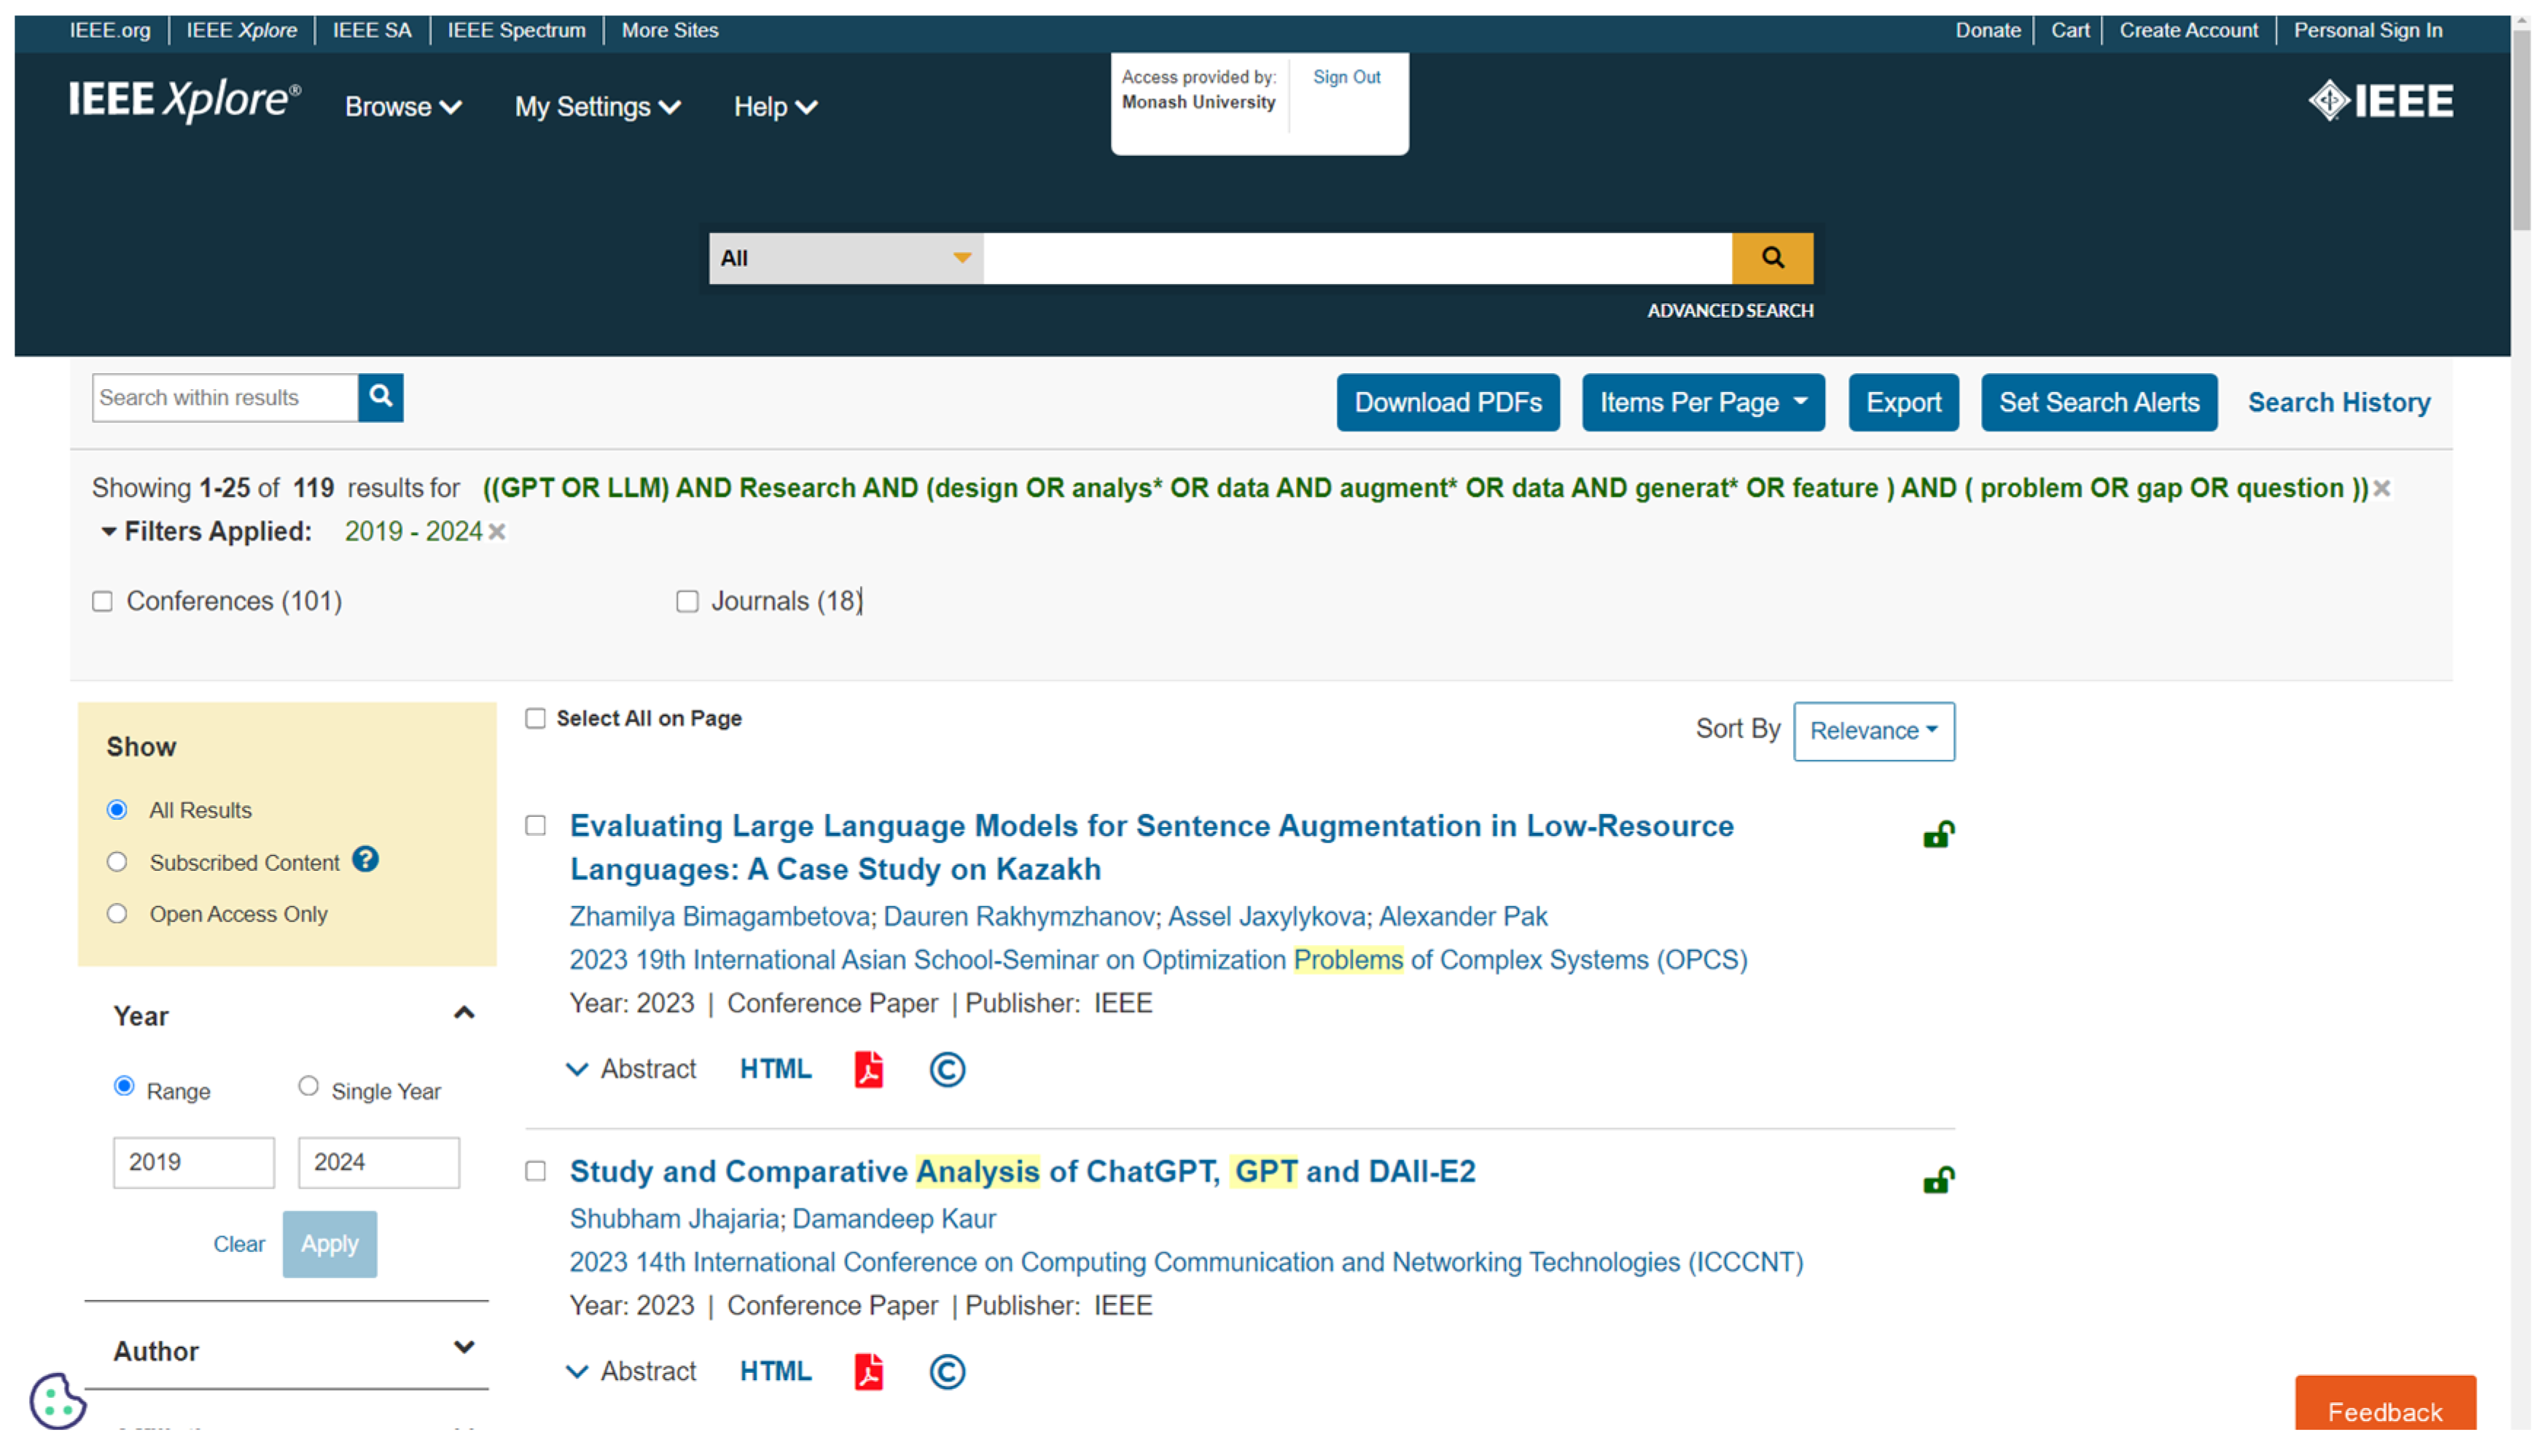
Task: Click the Subscribed Content help question icon
Action: 365,860
